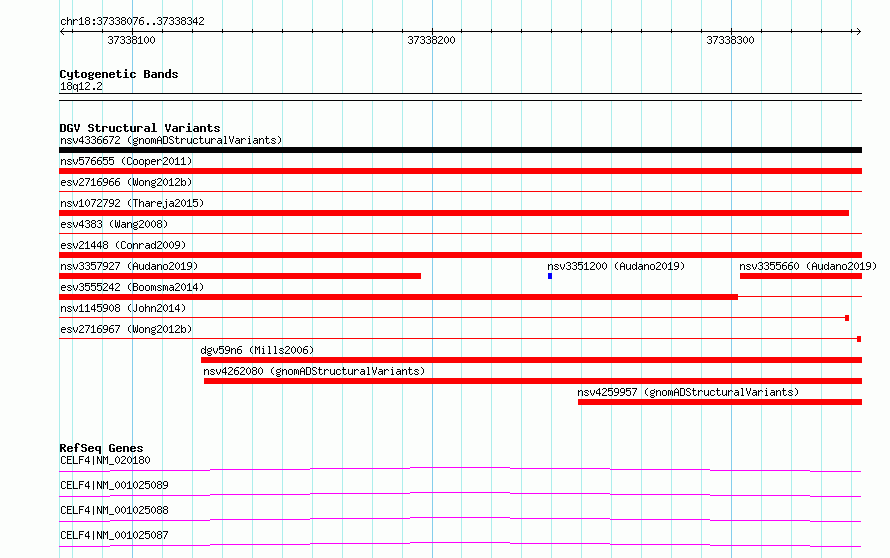Click the red nsv4259957 variant bar
The width and height of the screenshot is (890, 558).
[720, 402]
